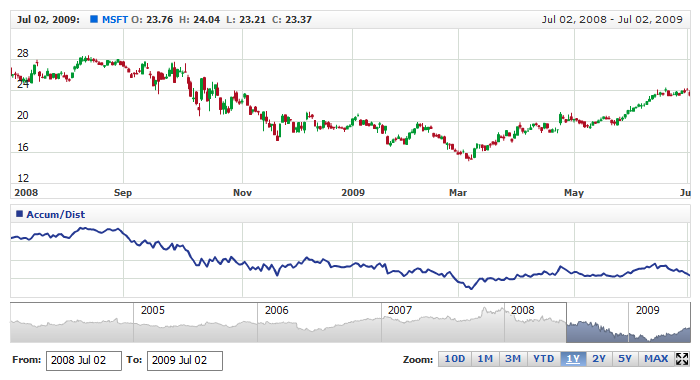Click the 2009 label in the timeline navigator

tap(647, 310)
